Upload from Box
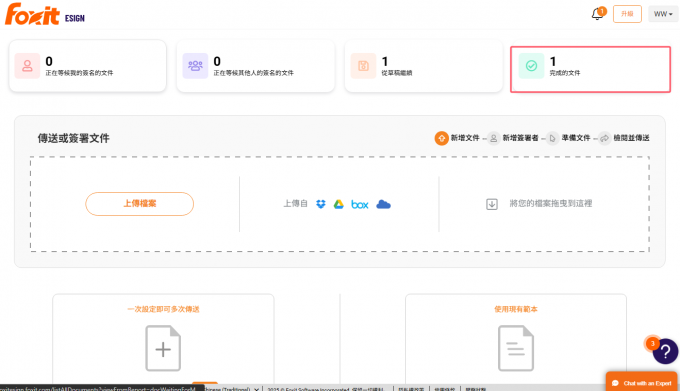Viewport: 680px width, 391px height. pos(360,204)
